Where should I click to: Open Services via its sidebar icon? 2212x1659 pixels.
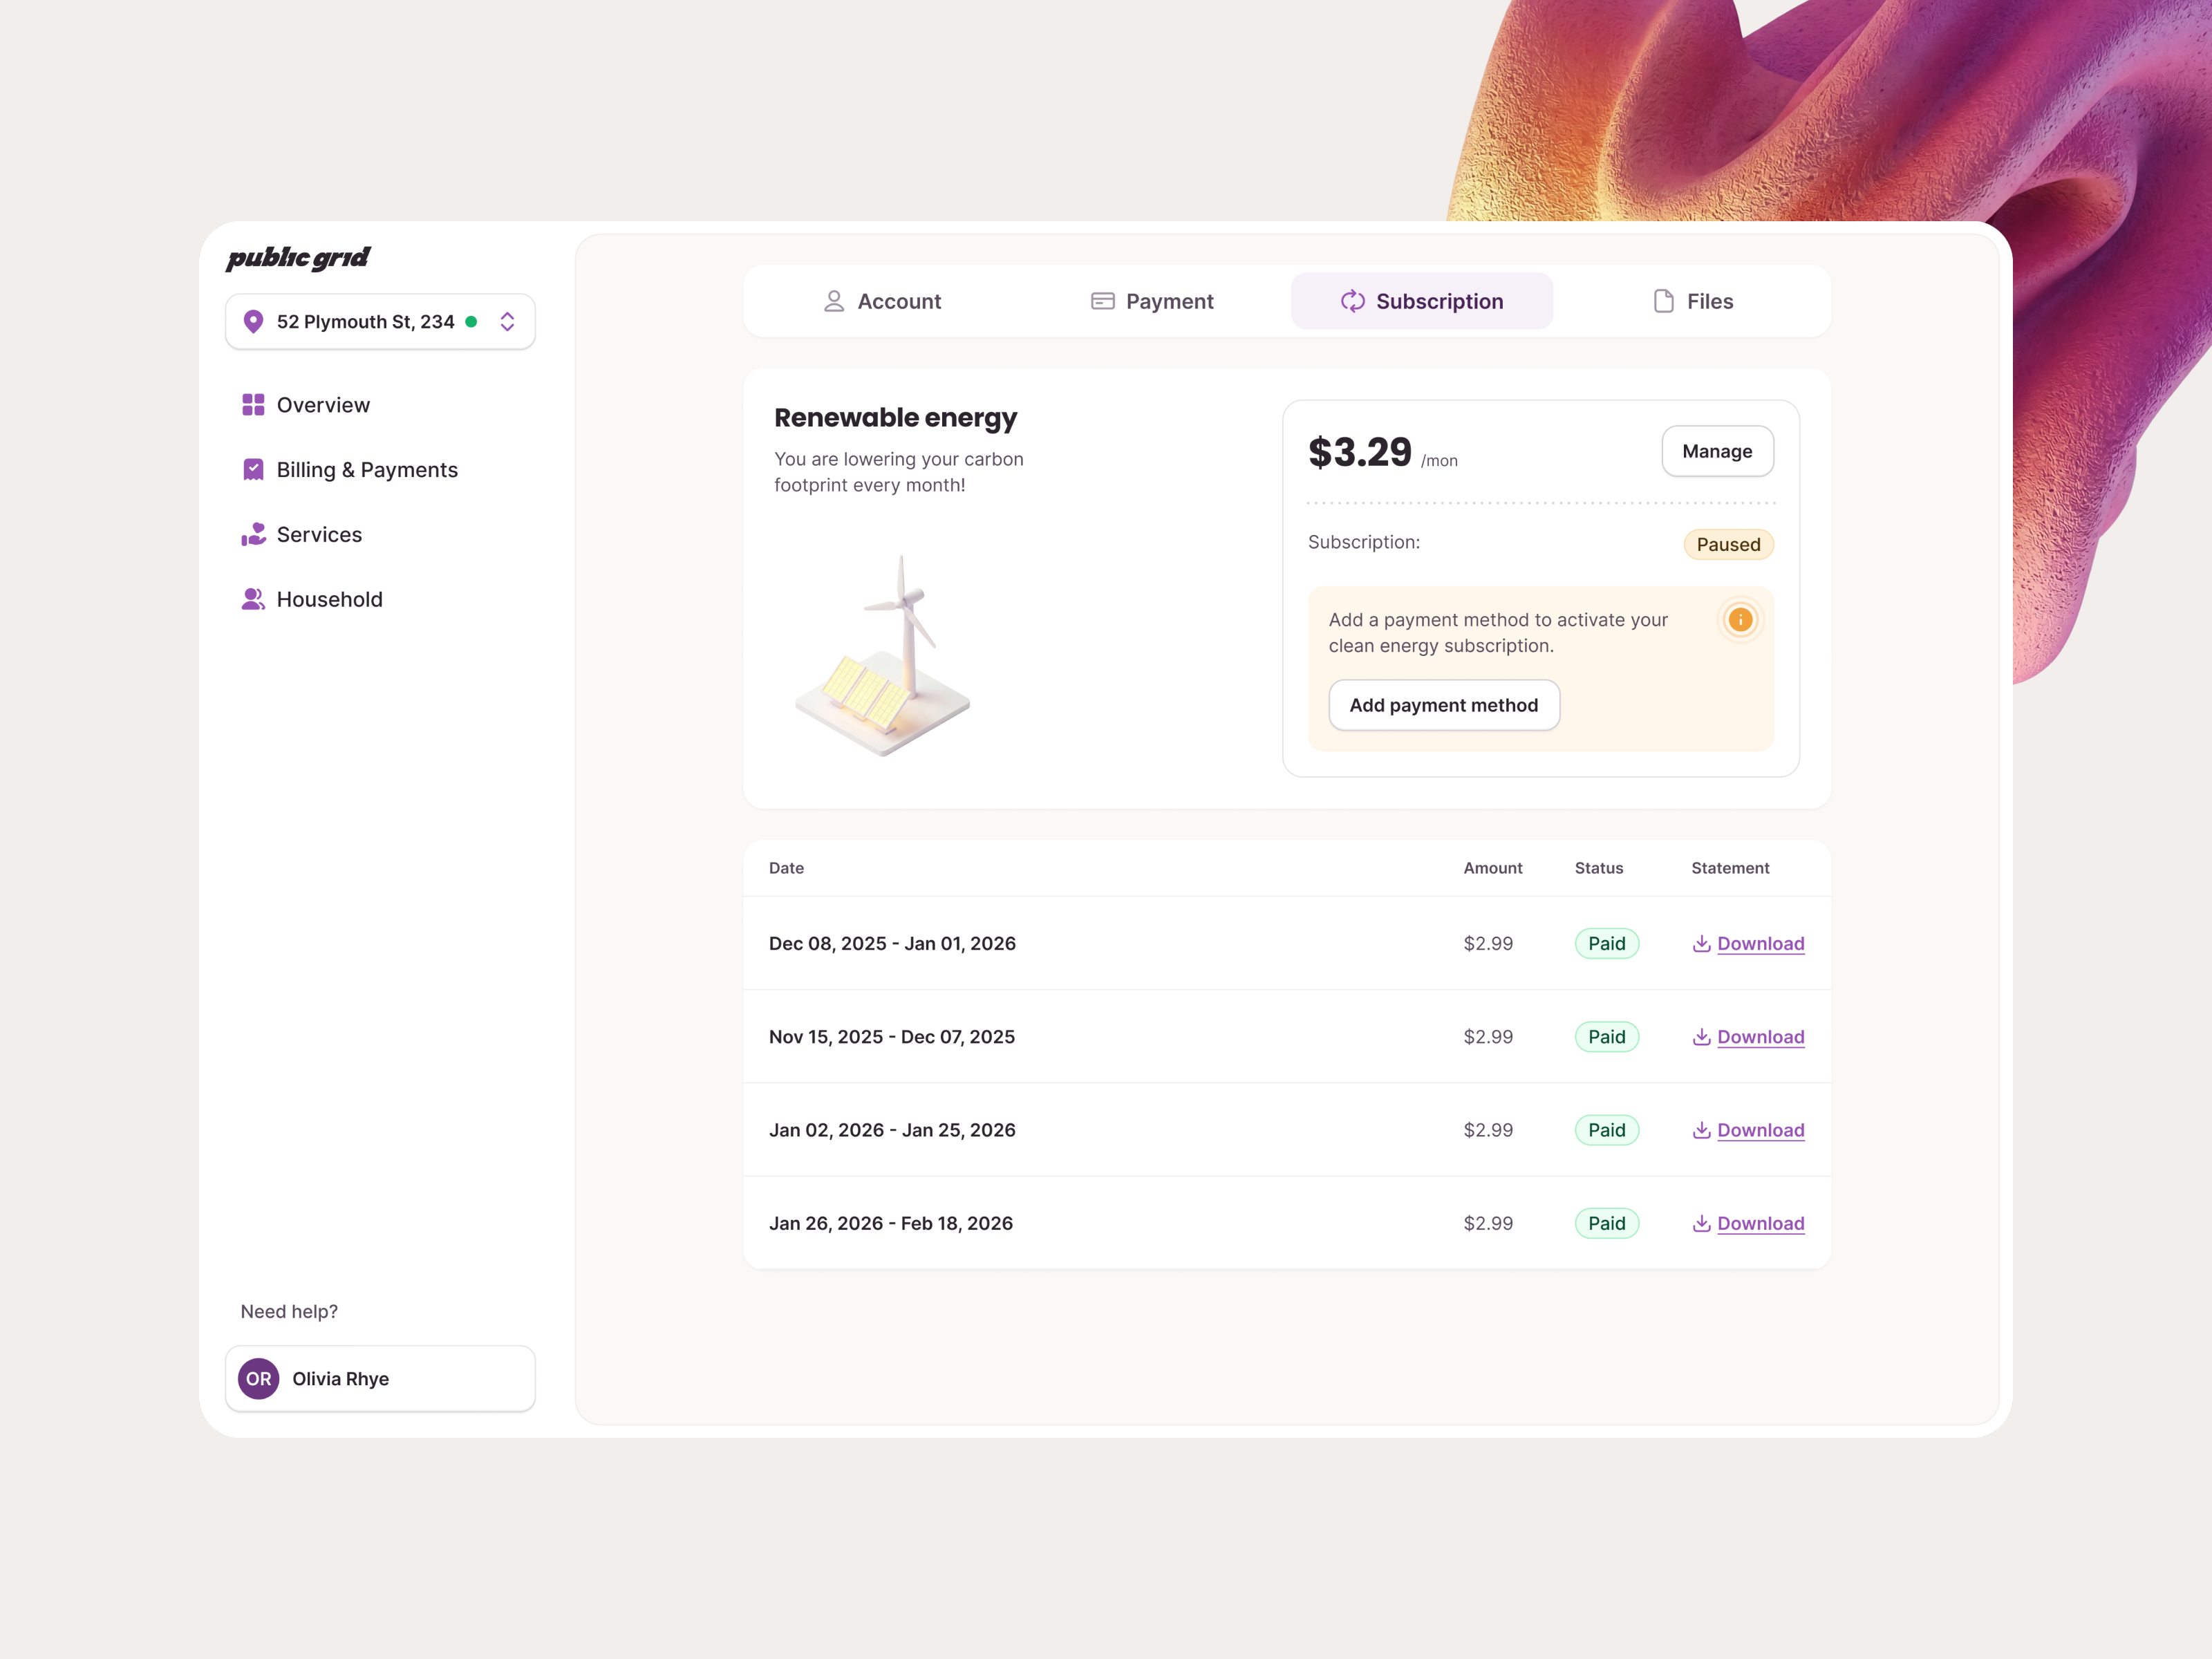pyautogui.click(x=253, y=534)
